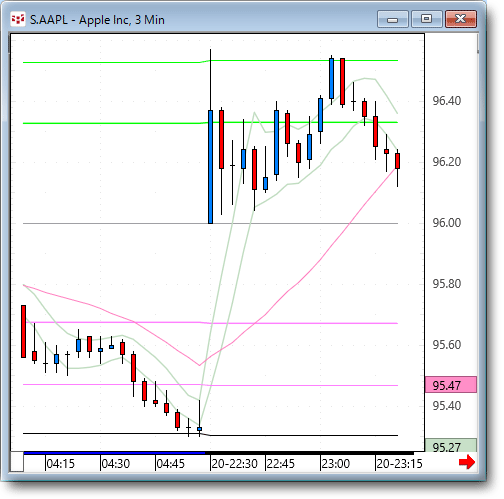Click the 20-22:30 time axis label
Viewport: 504px width, 499px height.
pos(235,464)
